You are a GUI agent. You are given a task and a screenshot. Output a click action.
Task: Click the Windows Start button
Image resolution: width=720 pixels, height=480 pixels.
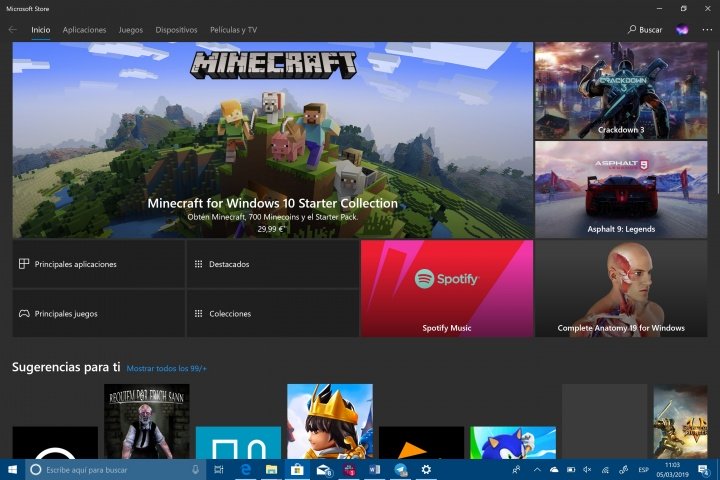[x=11, y=469]
